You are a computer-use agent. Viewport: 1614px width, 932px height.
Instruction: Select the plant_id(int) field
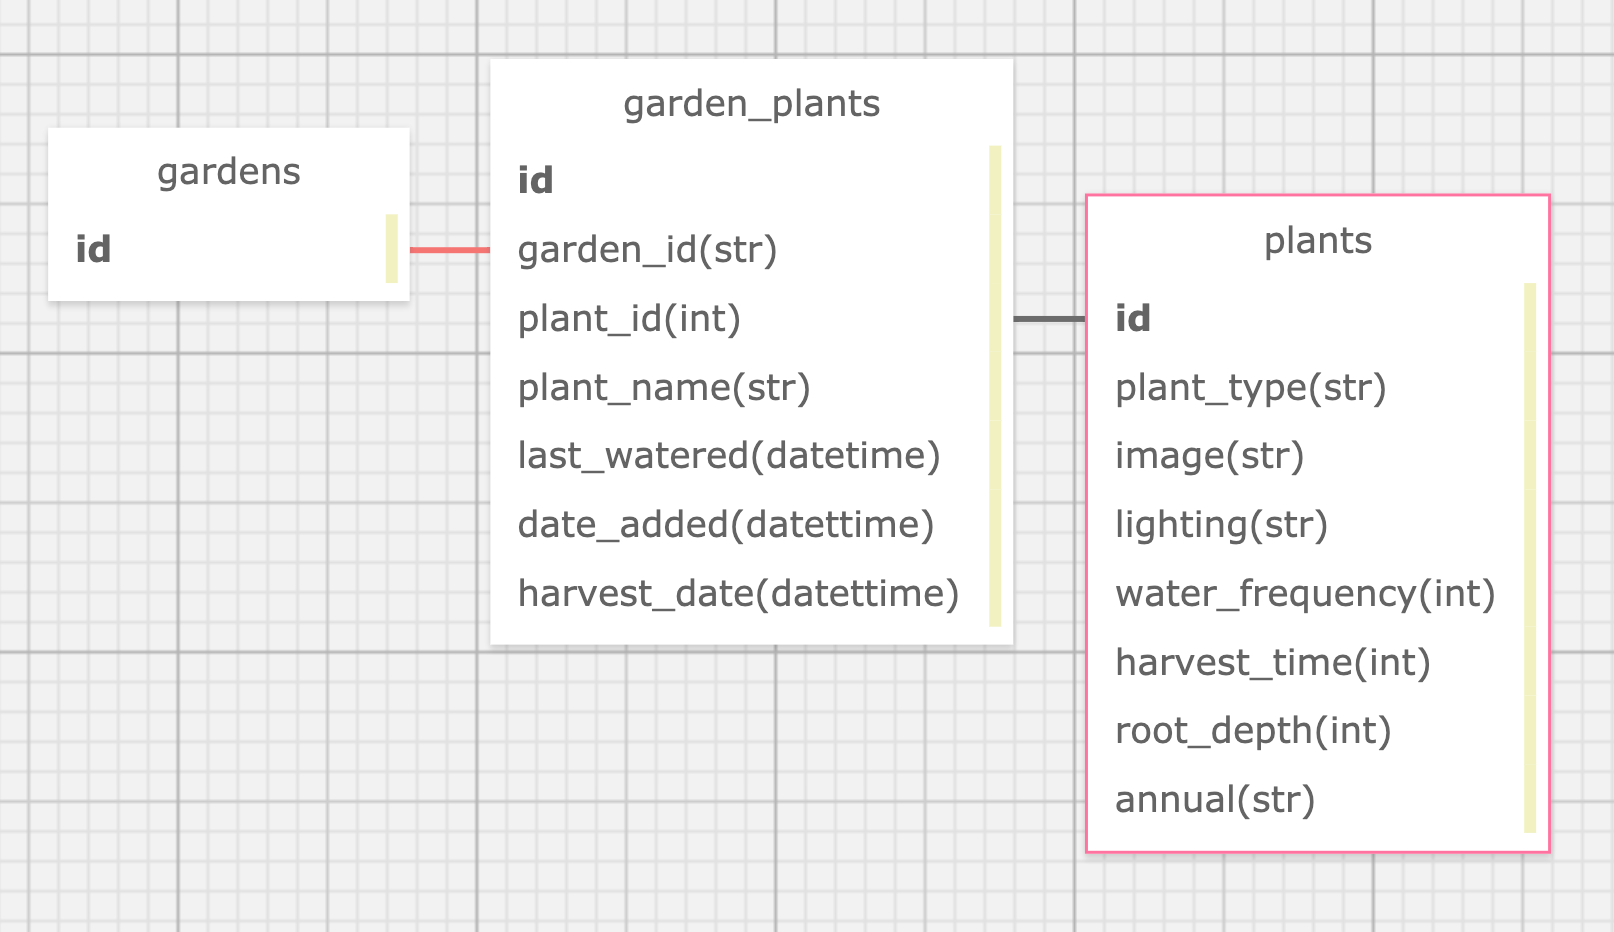coord(628,318)
